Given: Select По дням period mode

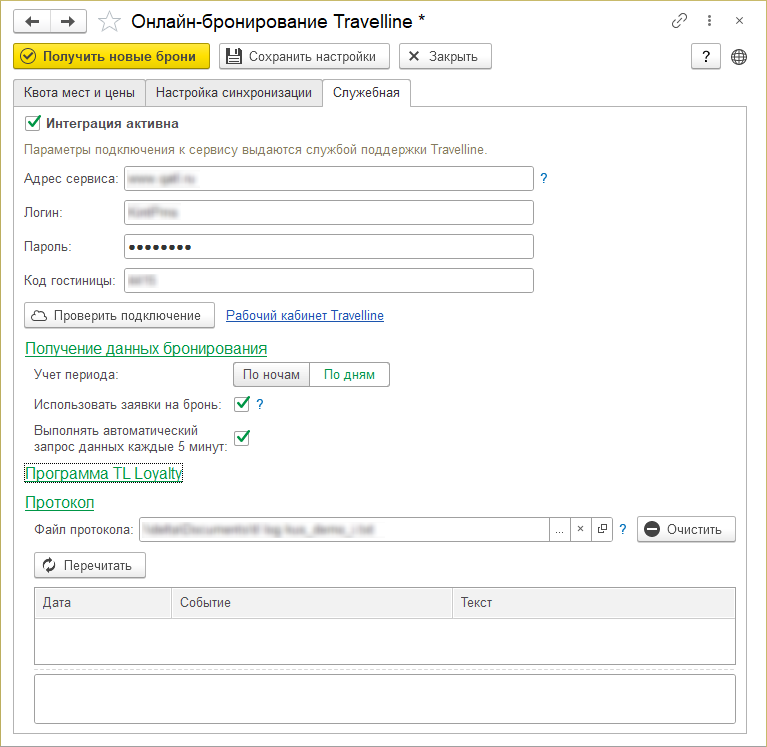Looking at the screenshot, I should click(x=349, y=375).
